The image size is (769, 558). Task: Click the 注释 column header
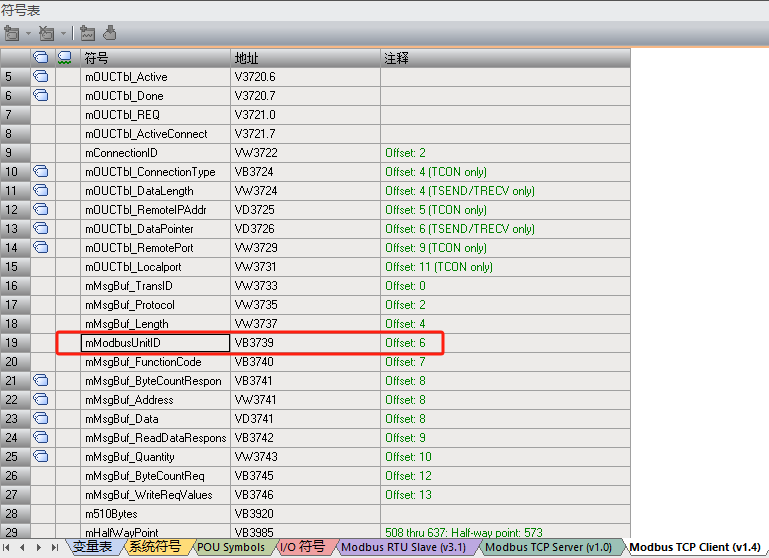[506, 58]
